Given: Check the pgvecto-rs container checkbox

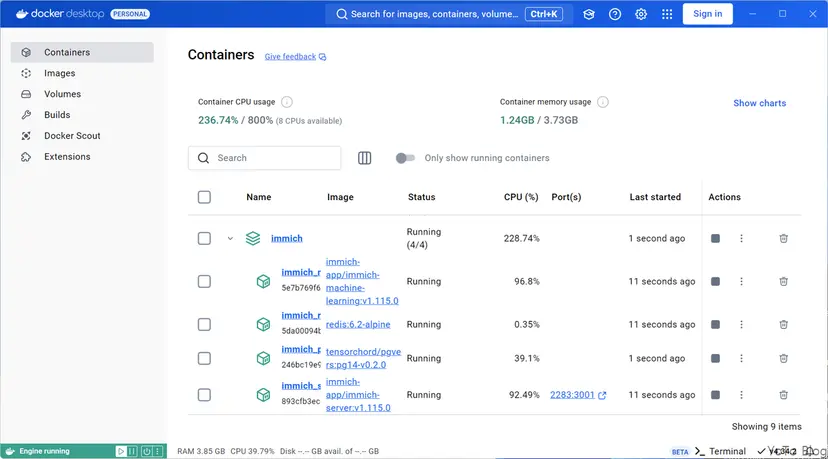Looking at the screenshot, I should coord(204,358).
